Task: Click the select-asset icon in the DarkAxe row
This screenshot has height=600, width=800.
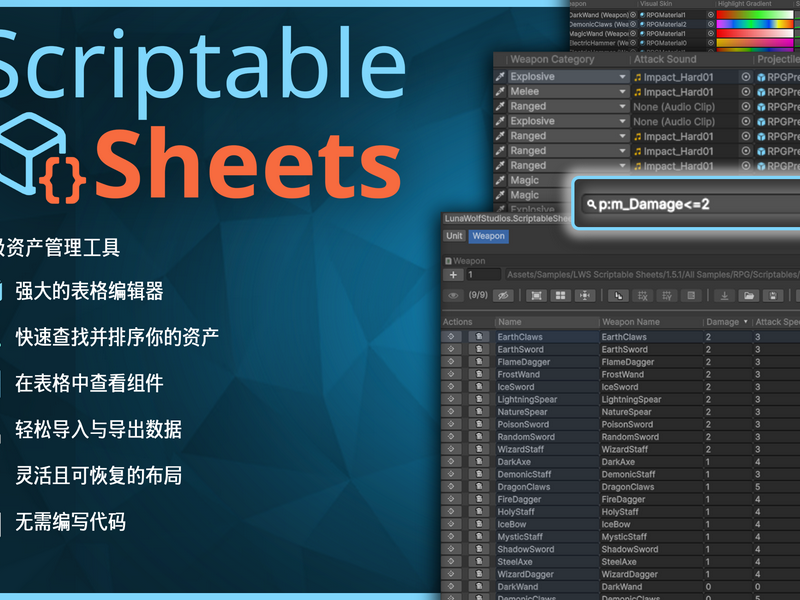Action: click(451, 462)
